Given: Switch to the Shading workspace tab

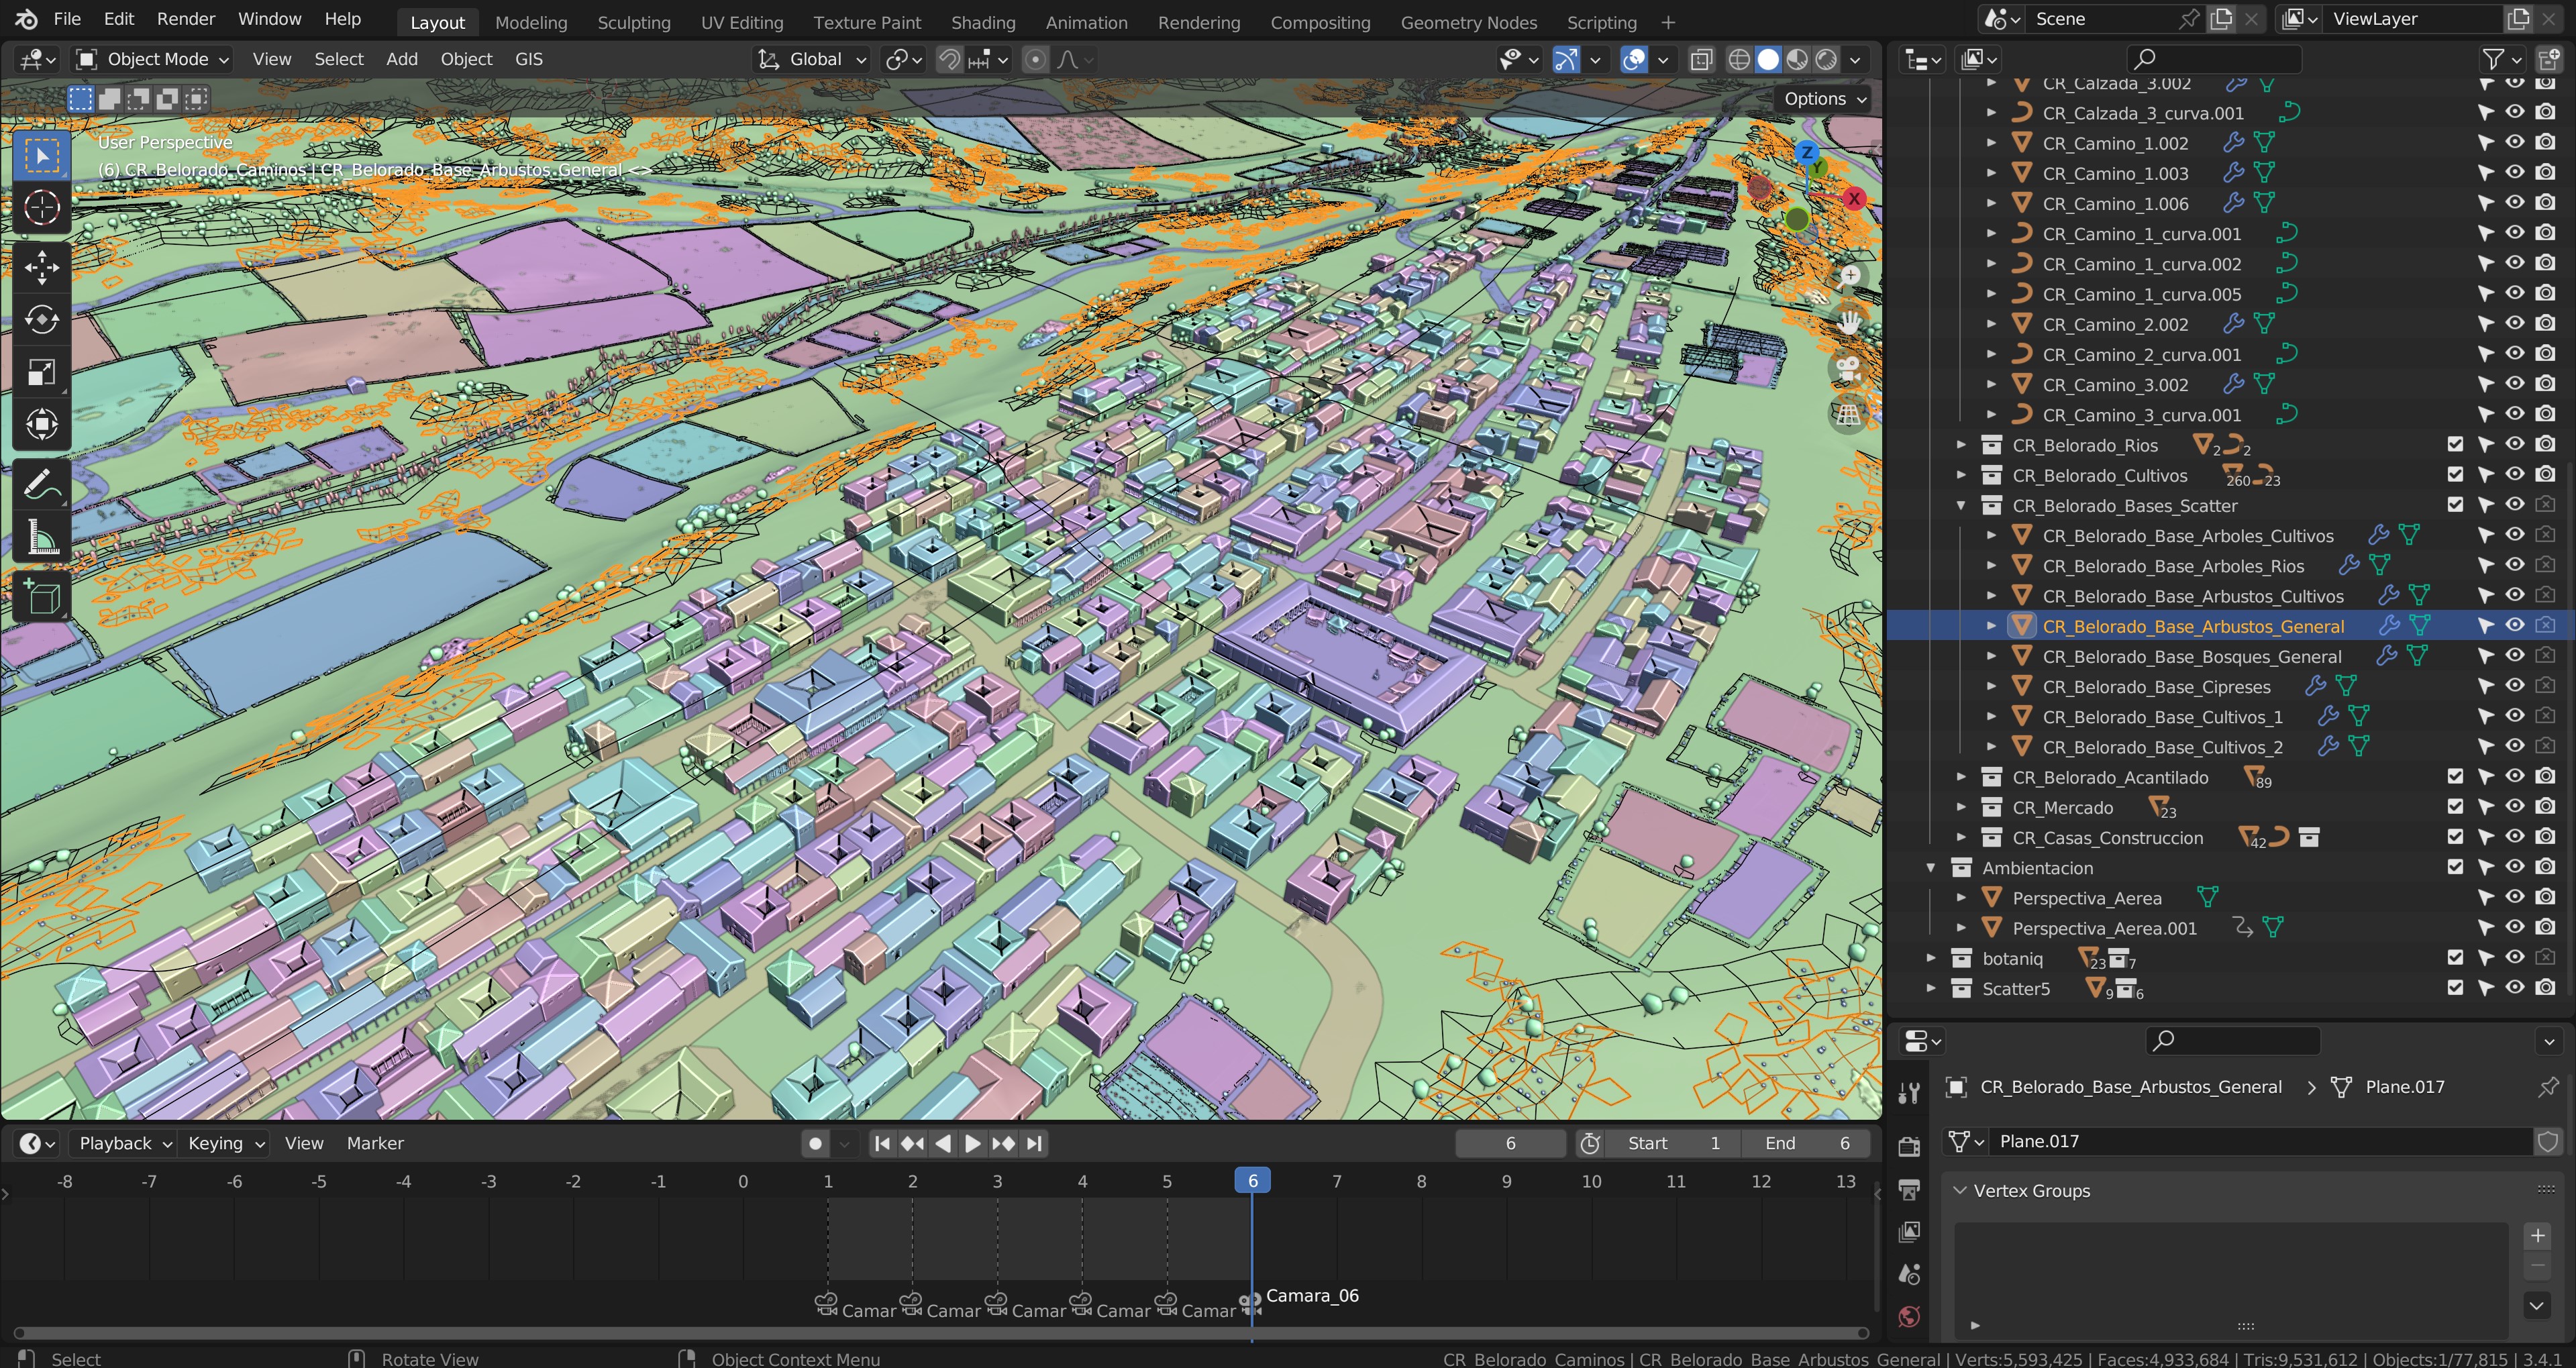Looking at the screenshot, I should click(982, 22).
